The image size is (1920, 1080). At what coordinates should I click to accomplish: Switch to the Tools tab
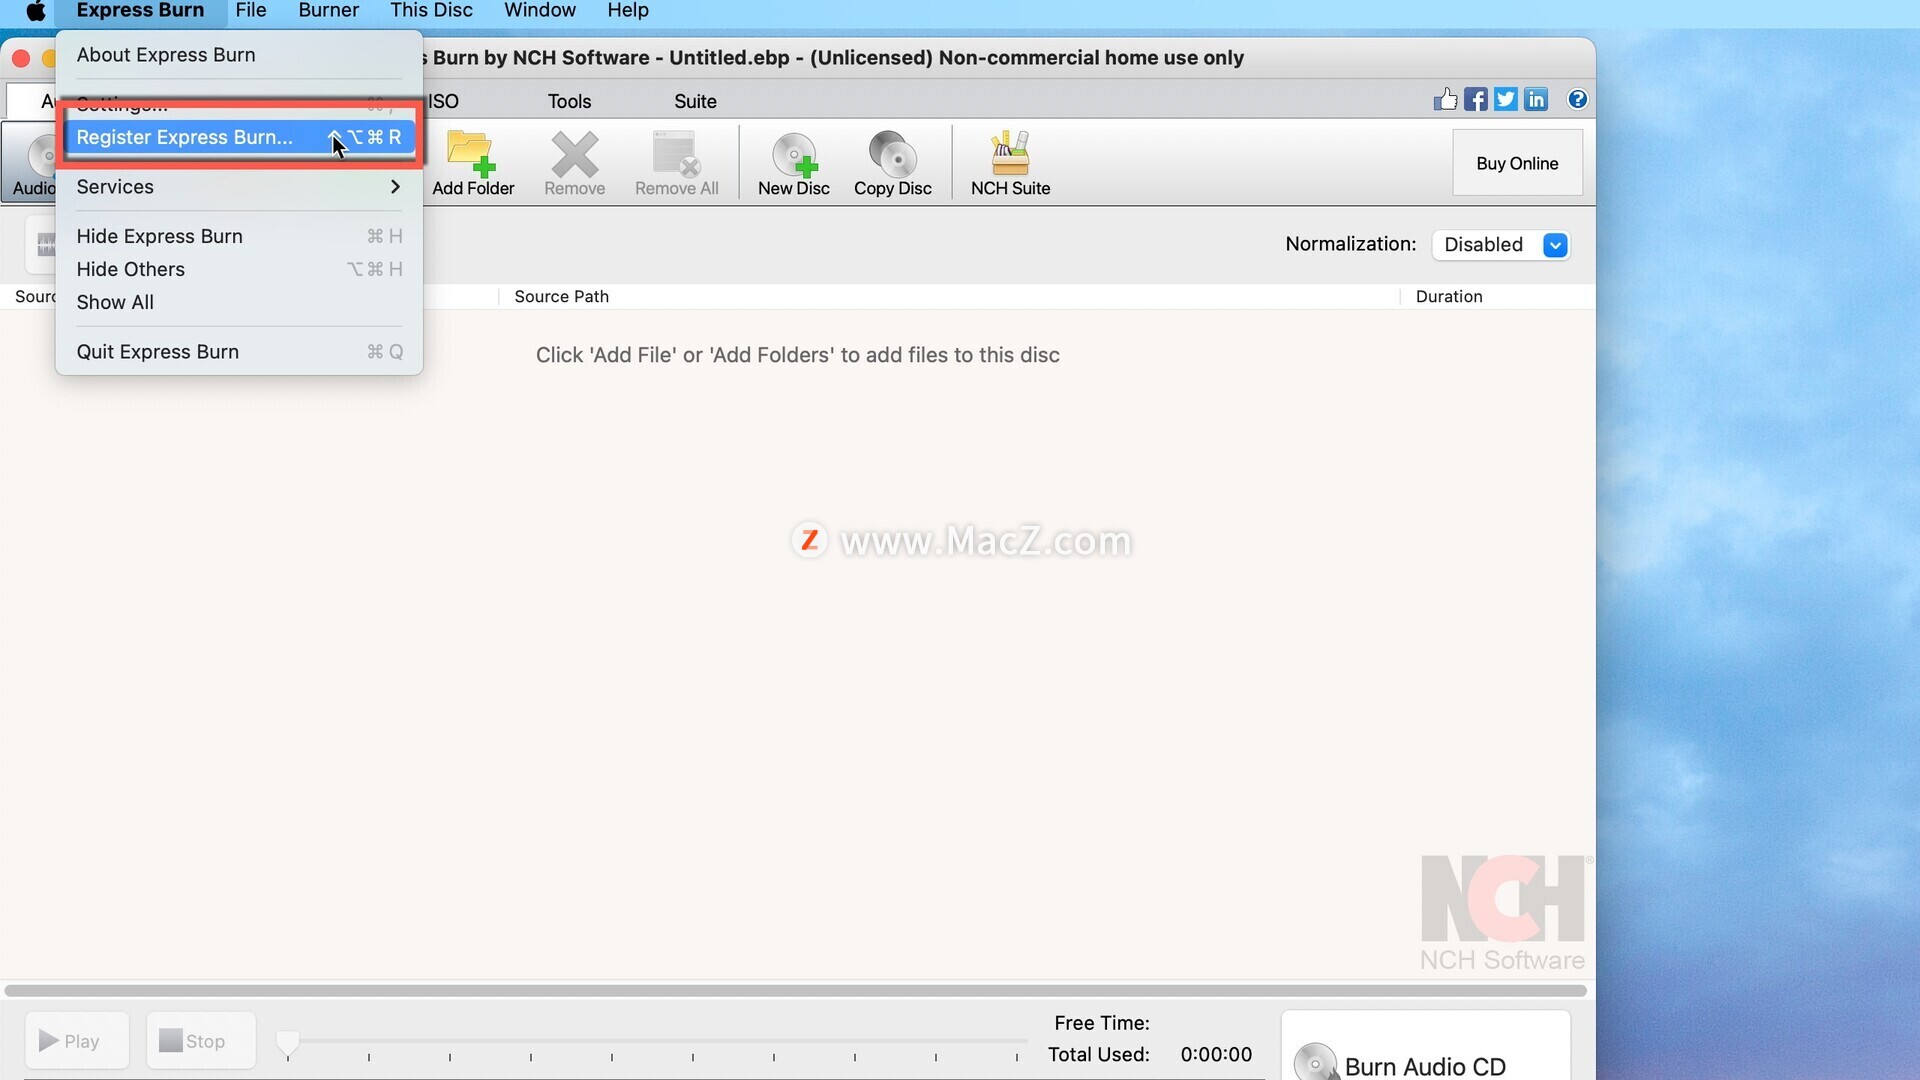[x=569, y=101]
